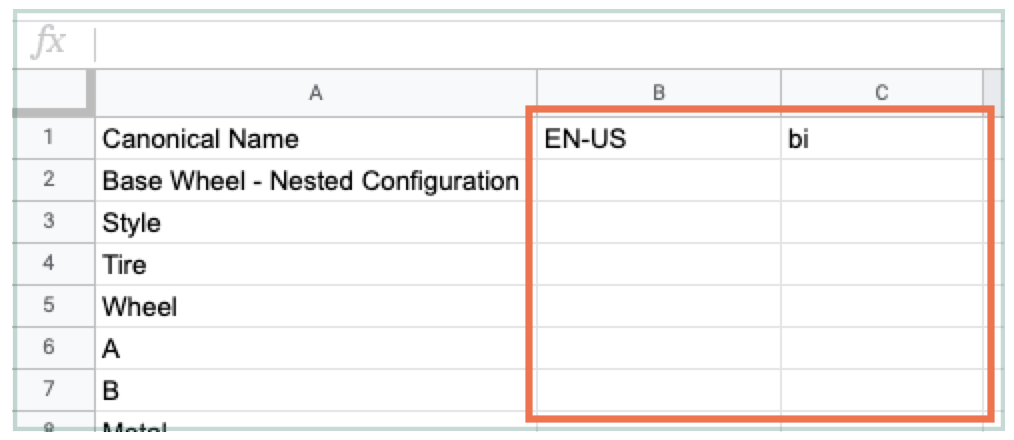
Task: Select column C header
Action: point(881,93)
